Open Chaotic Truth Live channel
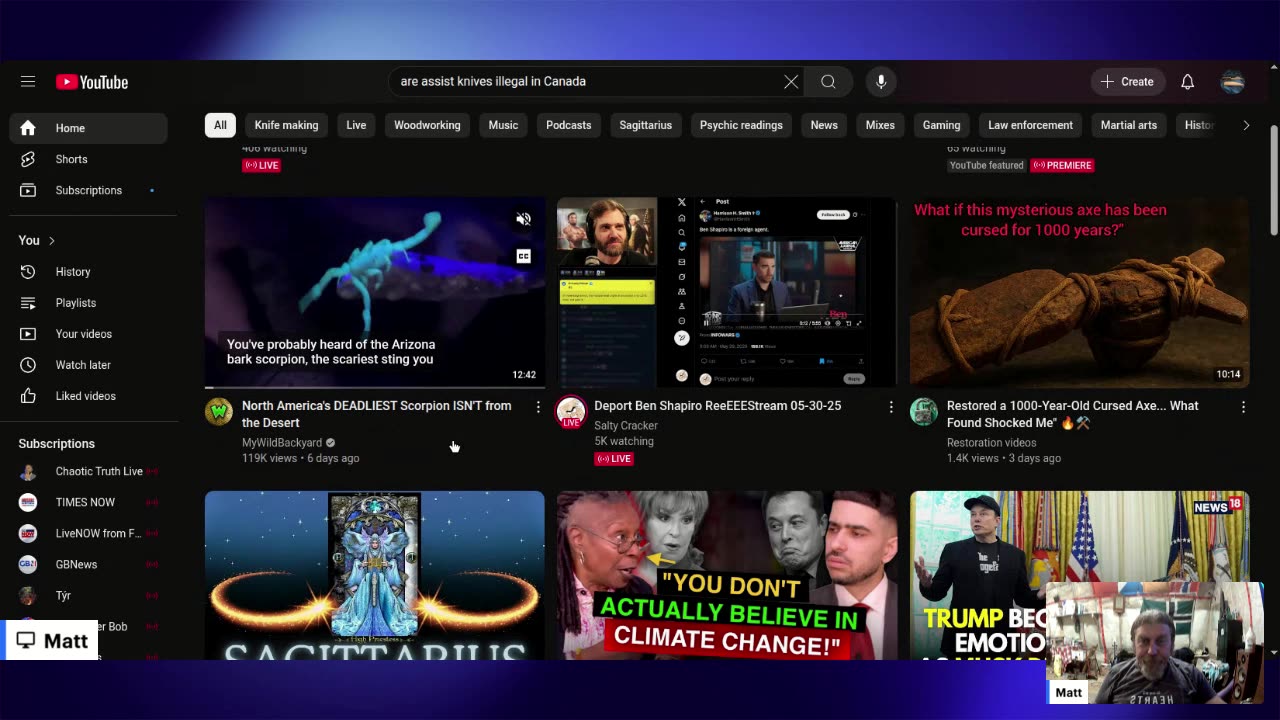The image size is (1280, 720). (x=89, y=471)
